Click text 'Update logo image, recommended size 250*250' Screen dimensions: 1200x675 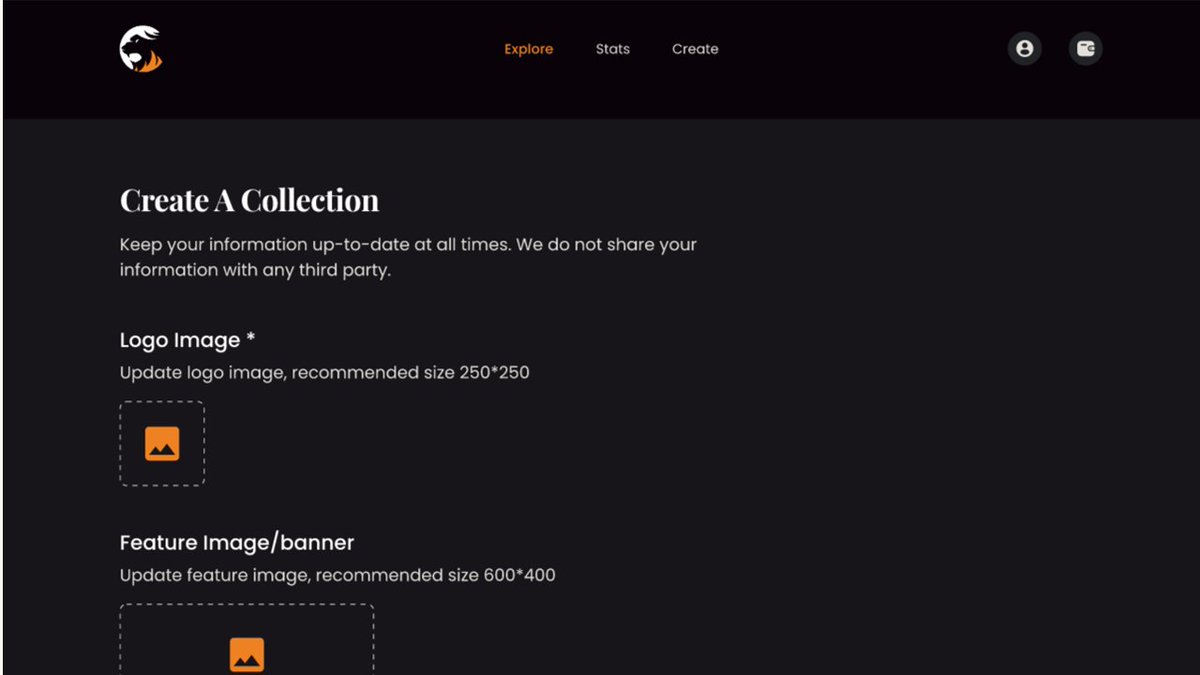(x=325, y=373)
